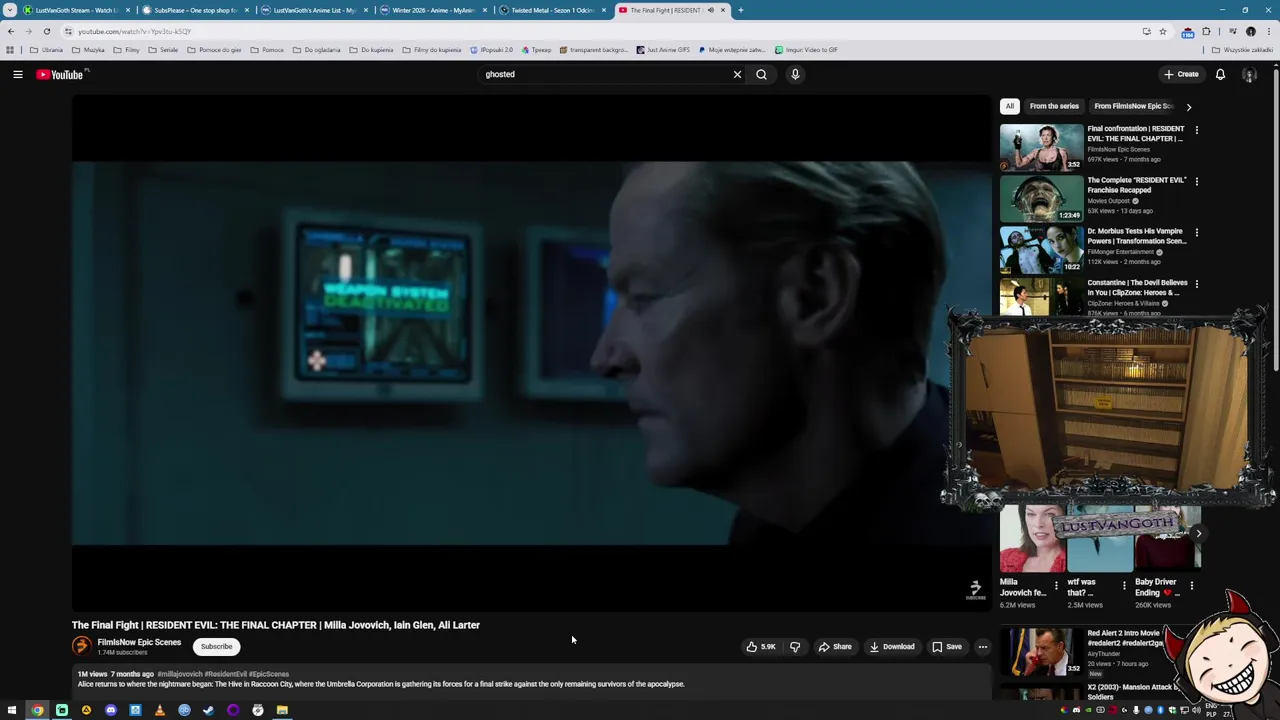Open the notifications bell
The image size is (1280, 720).
tap(1220, 74)
